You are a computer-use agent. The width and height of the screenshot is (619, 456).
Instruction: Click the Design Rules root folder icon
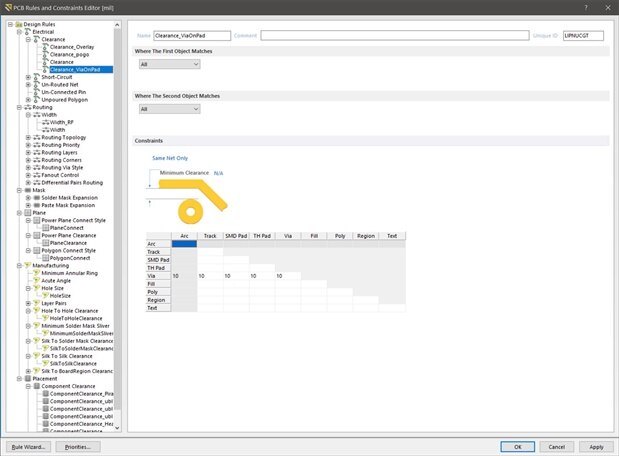19,24
